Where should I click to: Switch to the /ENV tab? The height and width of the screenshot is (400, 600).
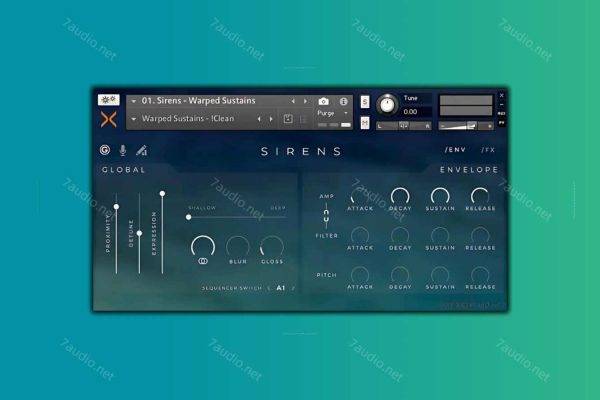pos(455,150)
